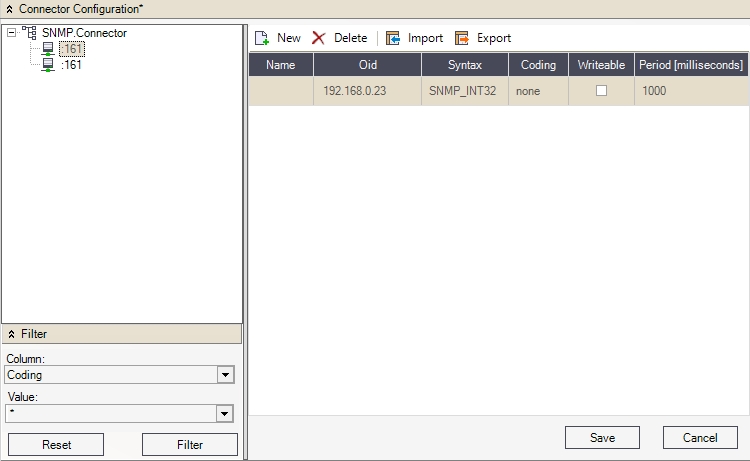Select the second :161 device node

[x=71, y=65]
